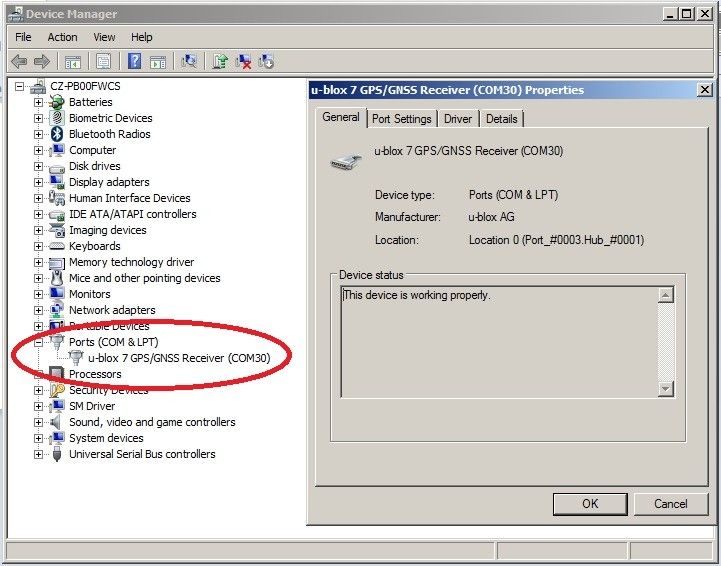Viewport: 721px width, 566px height.
Task: Select the SM Driver label
Action: point(92,406)
